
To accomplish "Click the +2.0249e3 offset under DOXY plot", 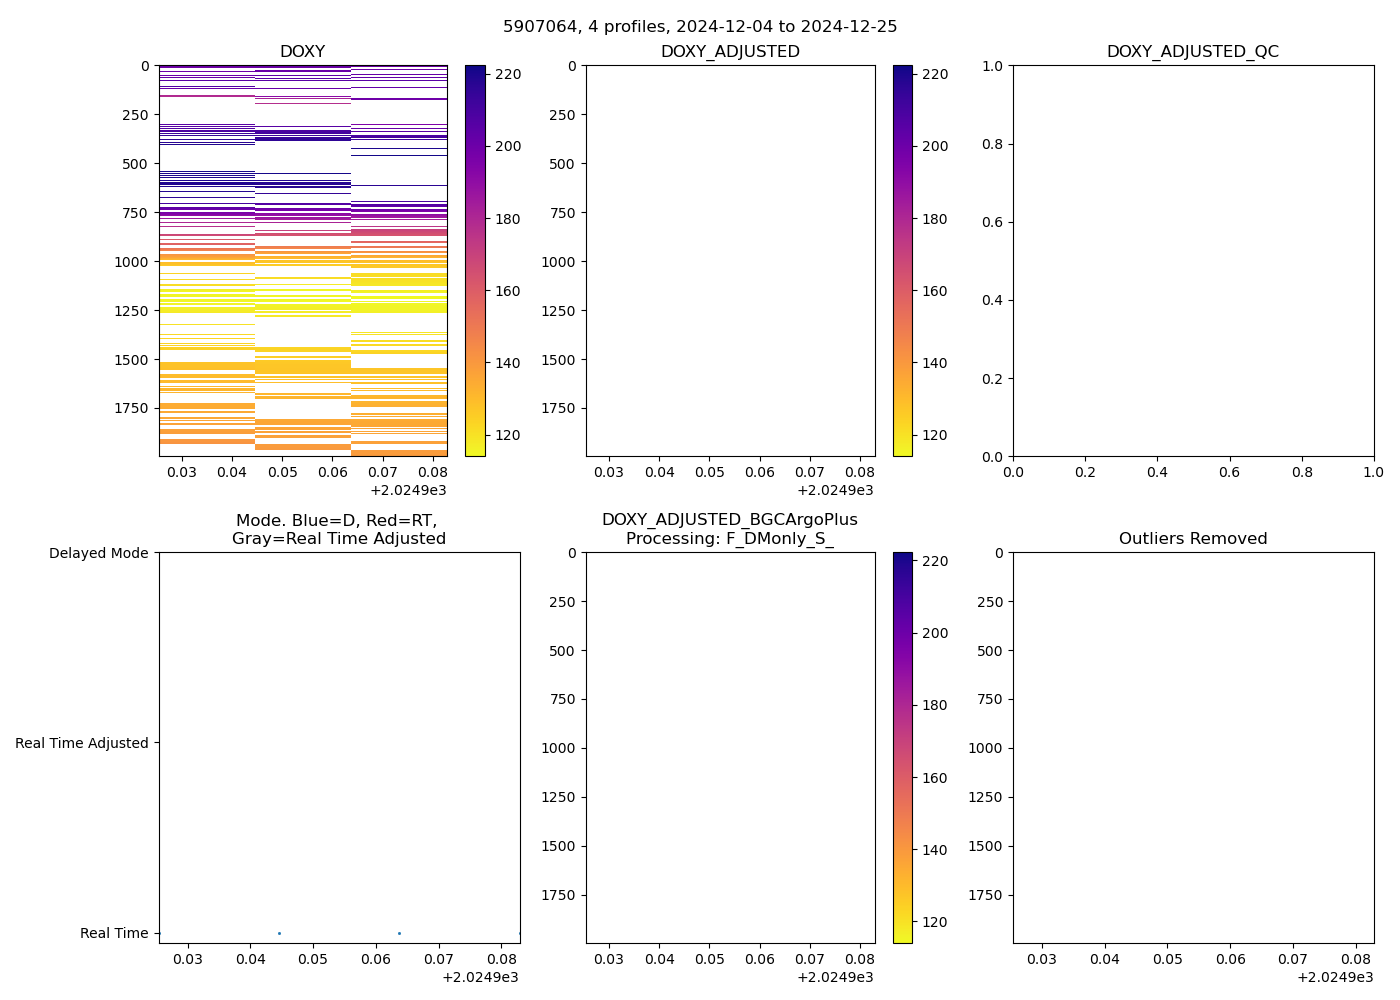I will coord(408,490).
